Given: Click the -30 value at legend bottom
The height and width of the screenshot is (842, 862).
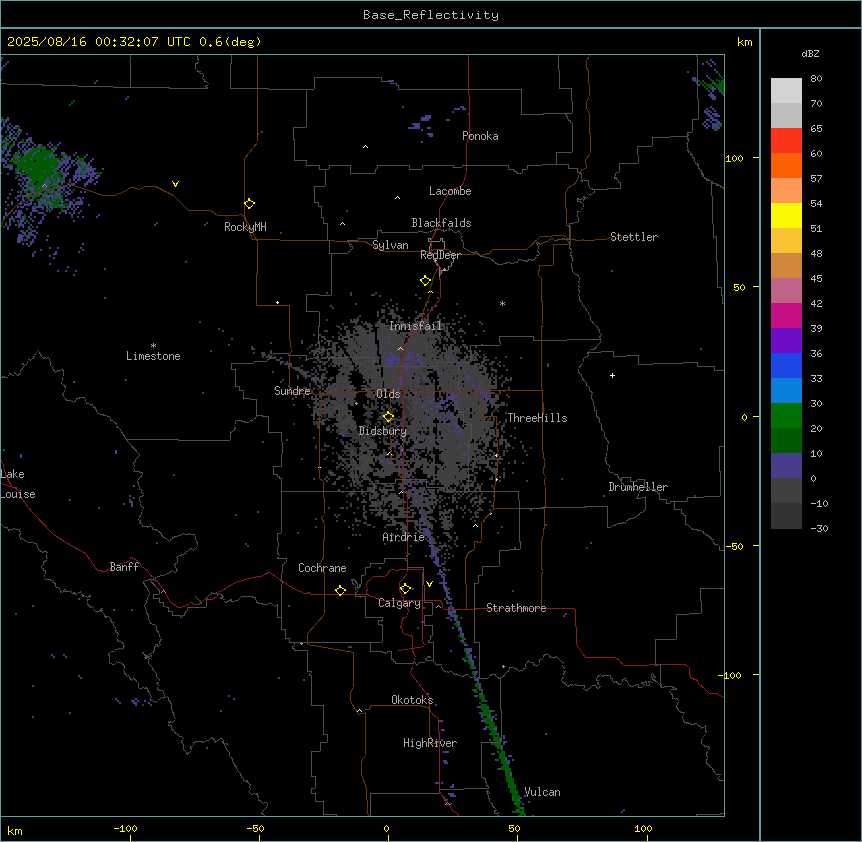Looking at the screenshot, I should point(819,528).
